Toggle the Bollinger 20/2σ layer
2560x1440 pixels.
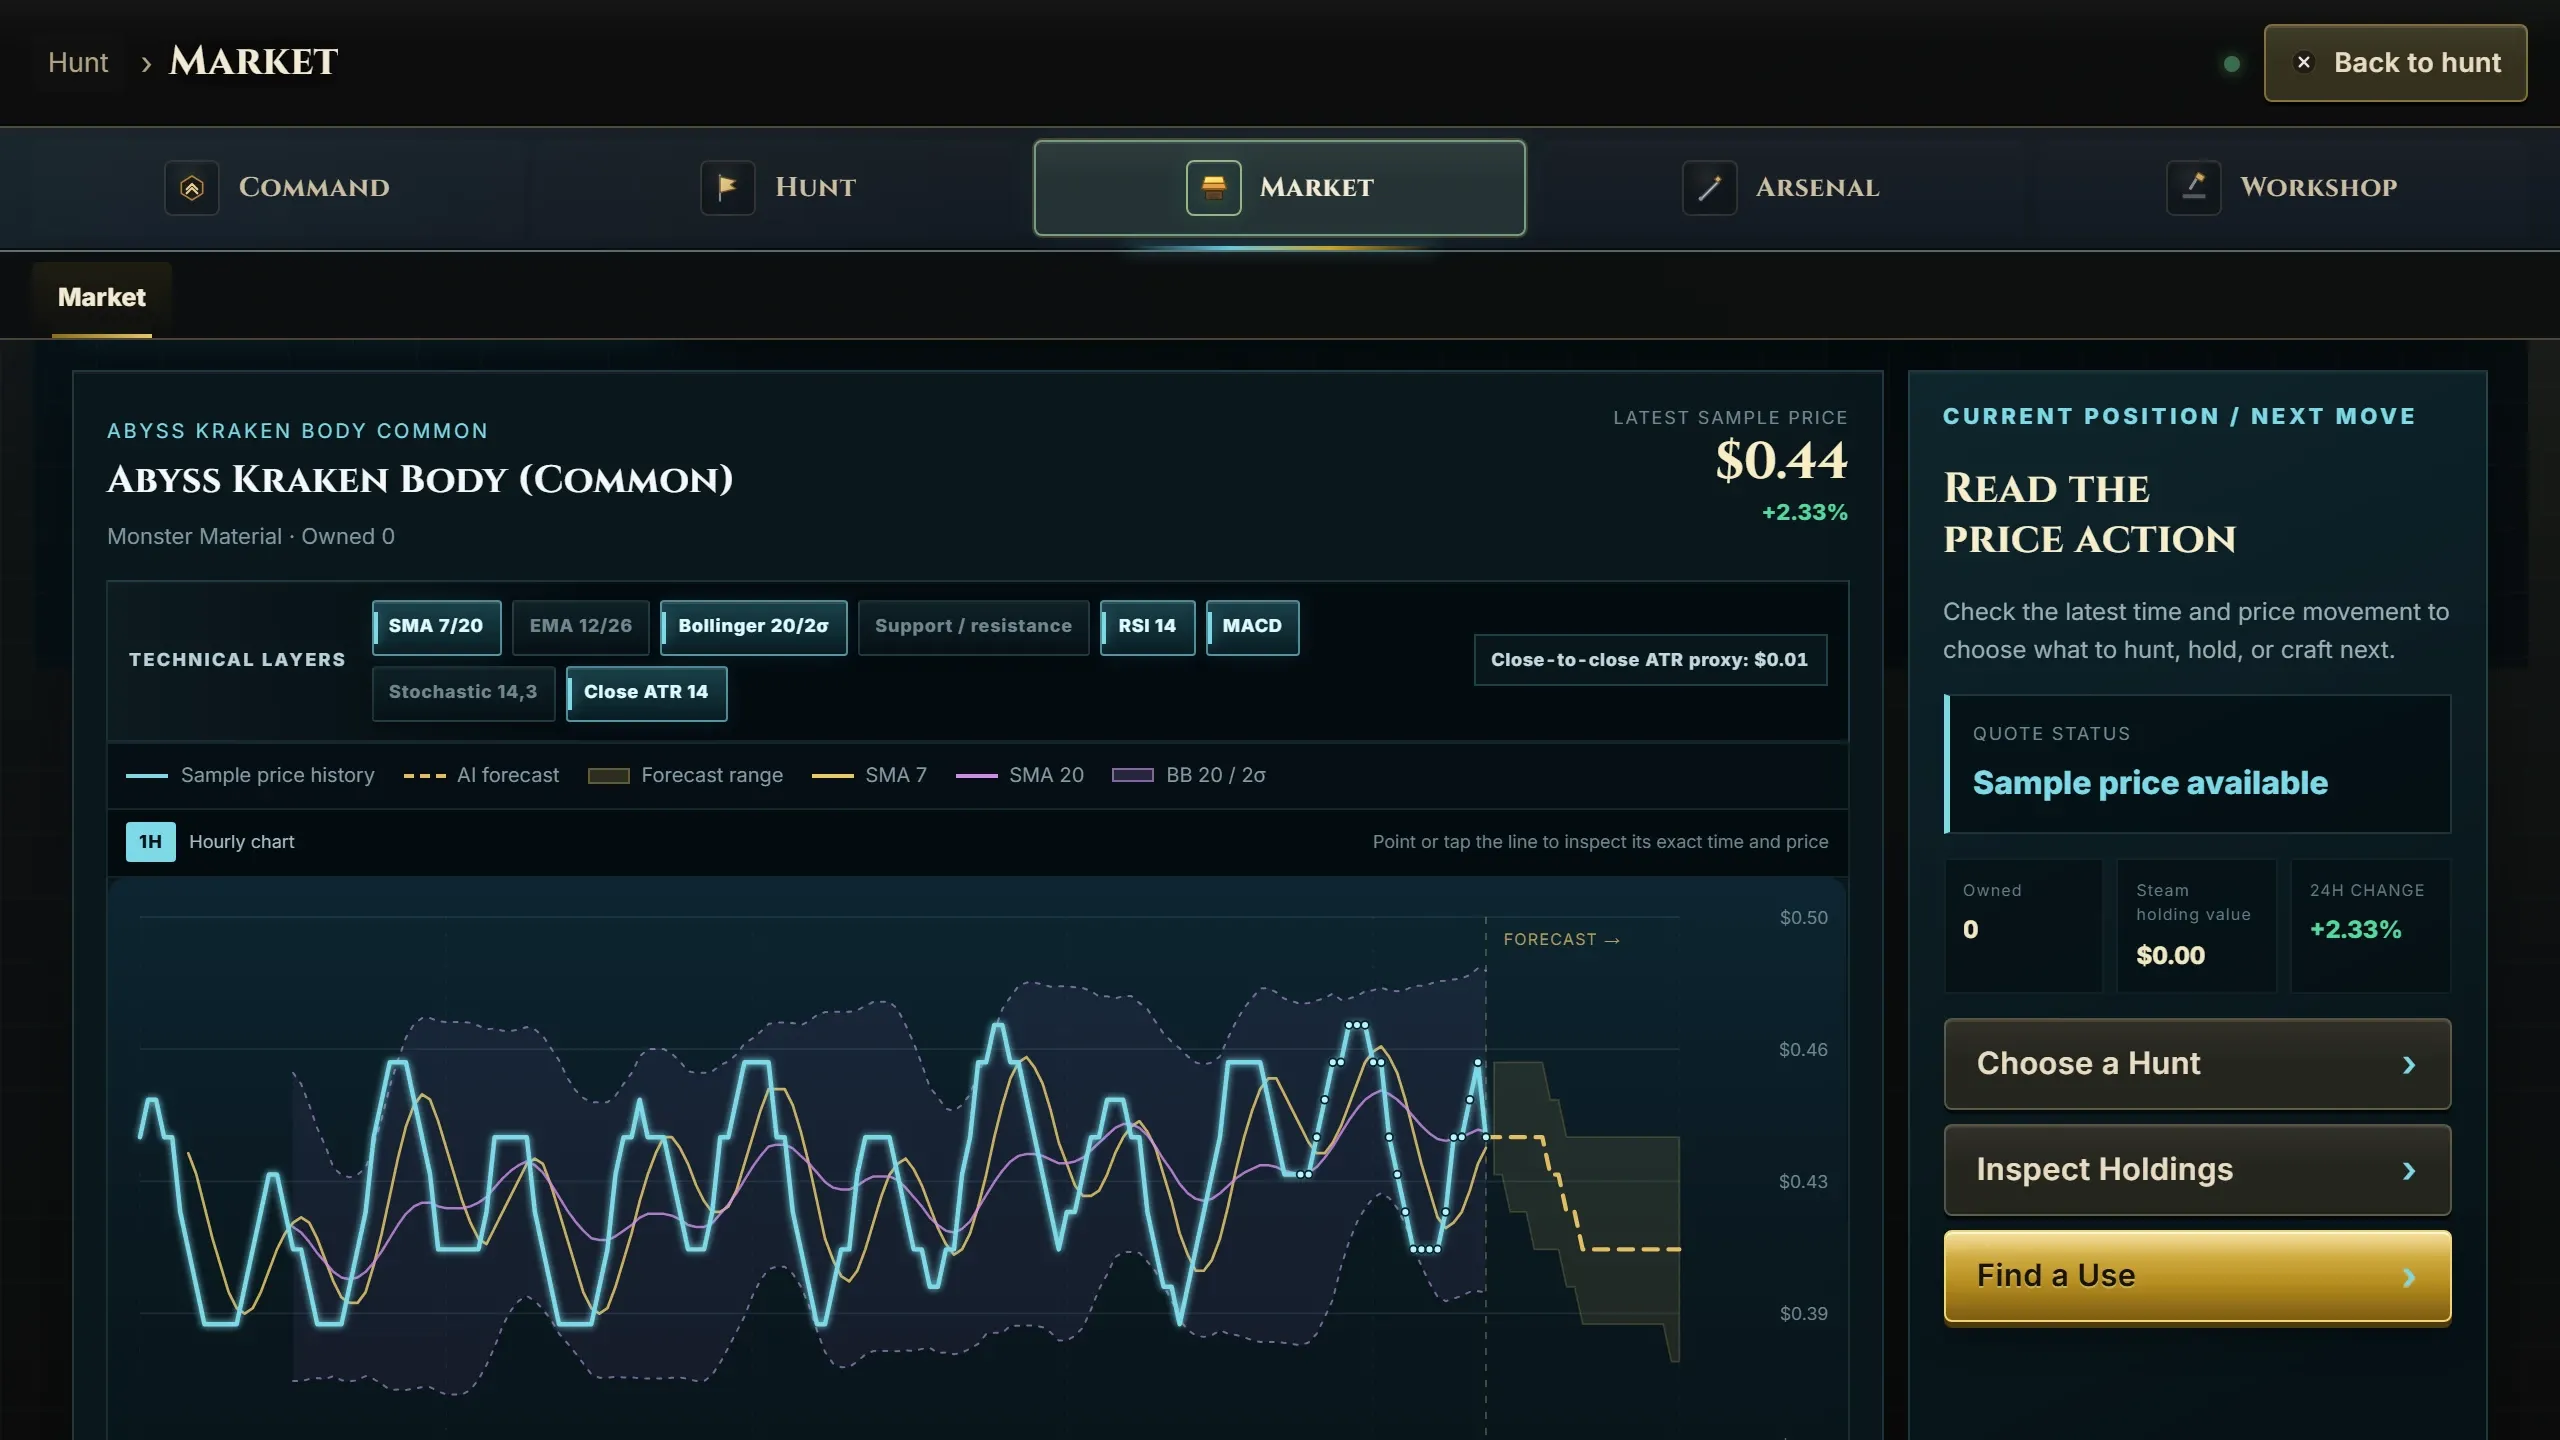(753, 627)
